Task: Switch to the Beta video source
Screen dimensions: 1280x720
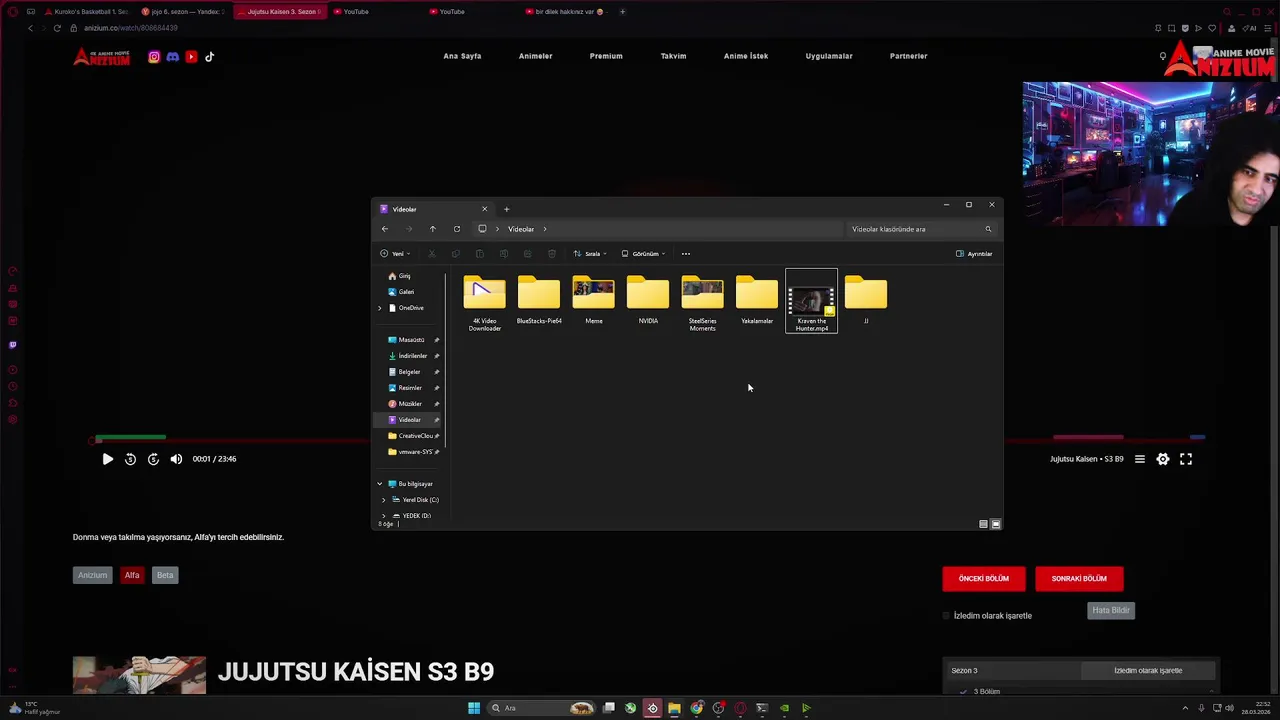Action: pos(165,575)
